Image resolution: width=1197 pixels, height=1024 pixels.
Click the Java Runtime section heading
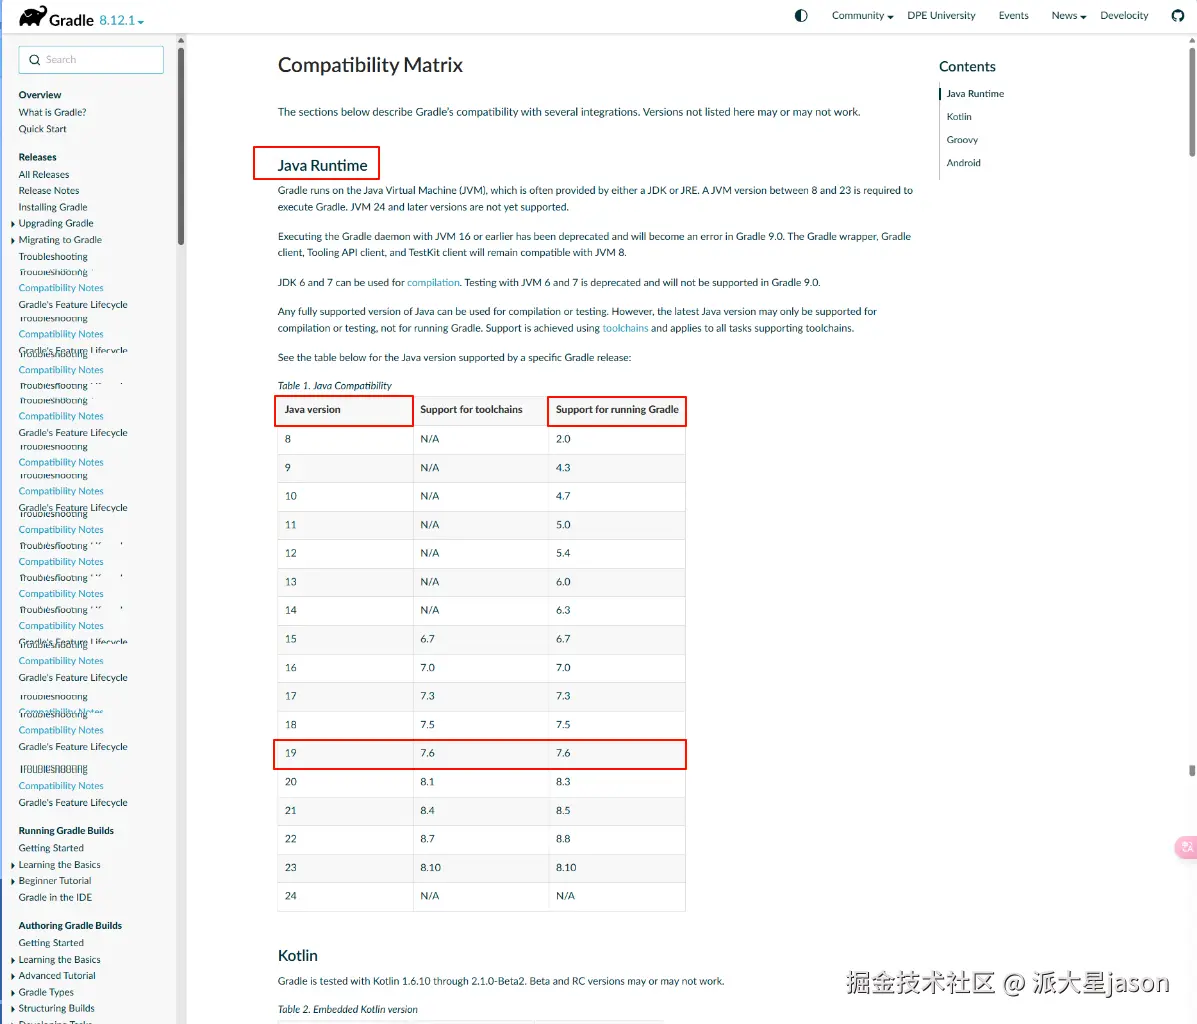[322, 165]
